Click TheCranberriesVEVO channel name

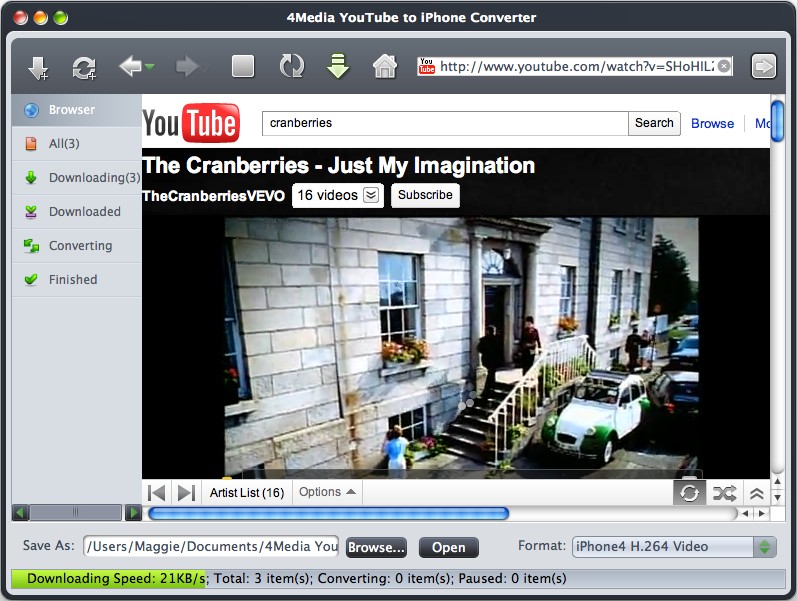click(x=213, y=196)
